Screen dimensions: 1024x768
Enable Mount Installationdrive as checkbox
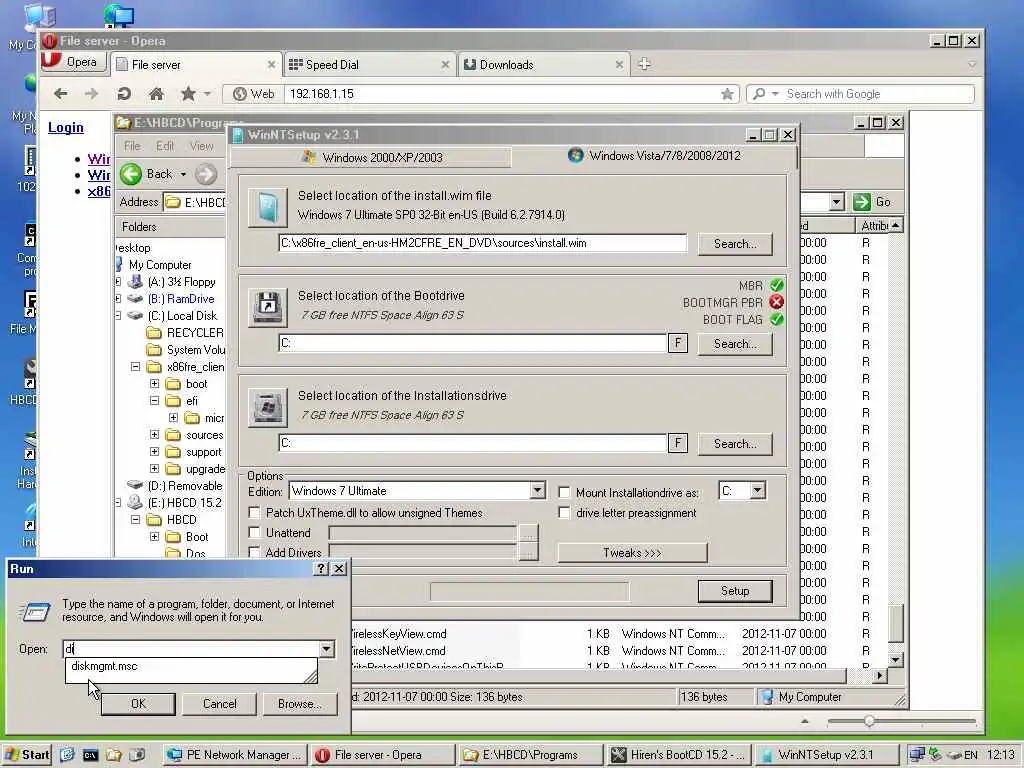click(564, 492)
